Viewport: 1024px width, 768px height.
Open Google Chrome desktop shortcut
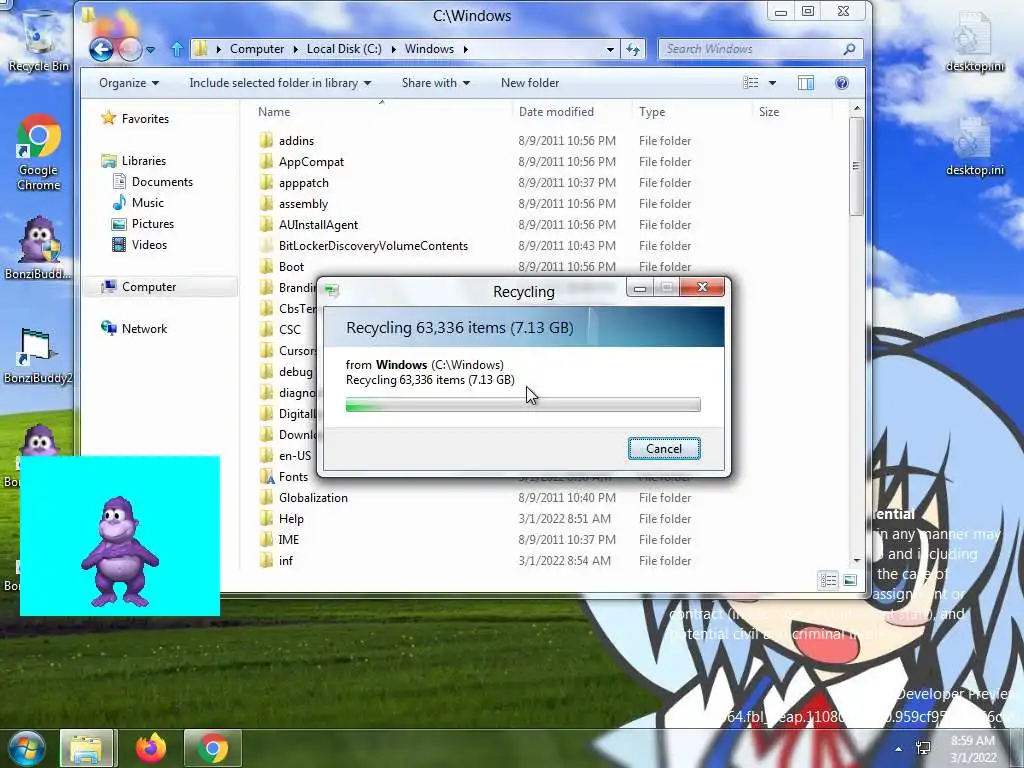click(39, 153)
